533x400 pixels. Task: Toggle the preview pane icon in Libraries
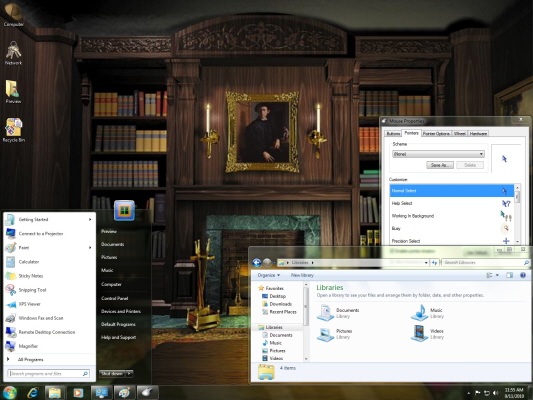(509, 275)
